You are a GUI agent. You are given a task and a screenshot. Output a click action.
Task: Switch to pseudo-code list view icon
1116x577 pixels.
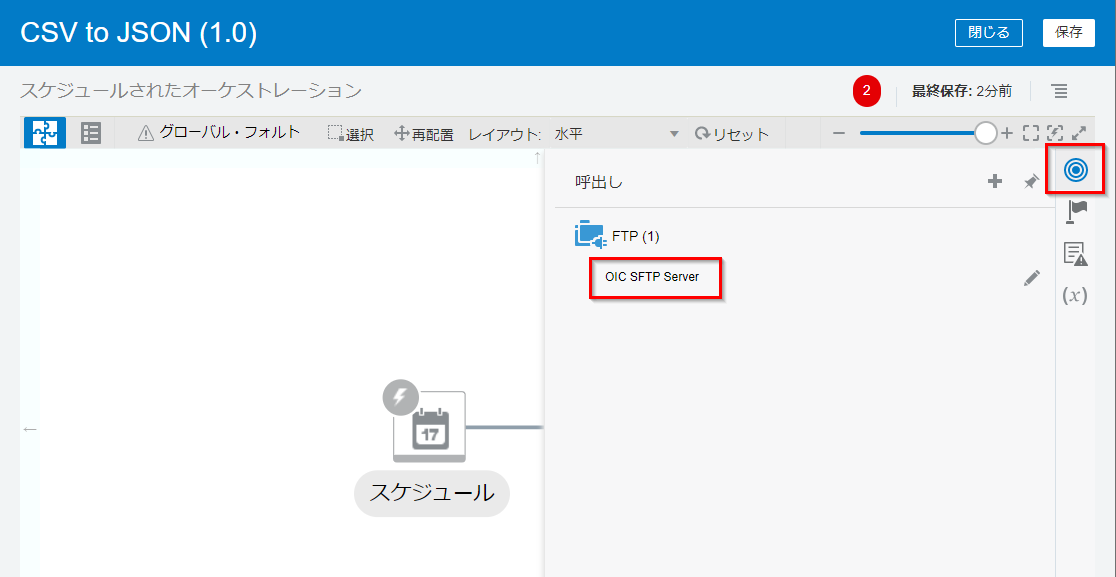tap(91, 133)
